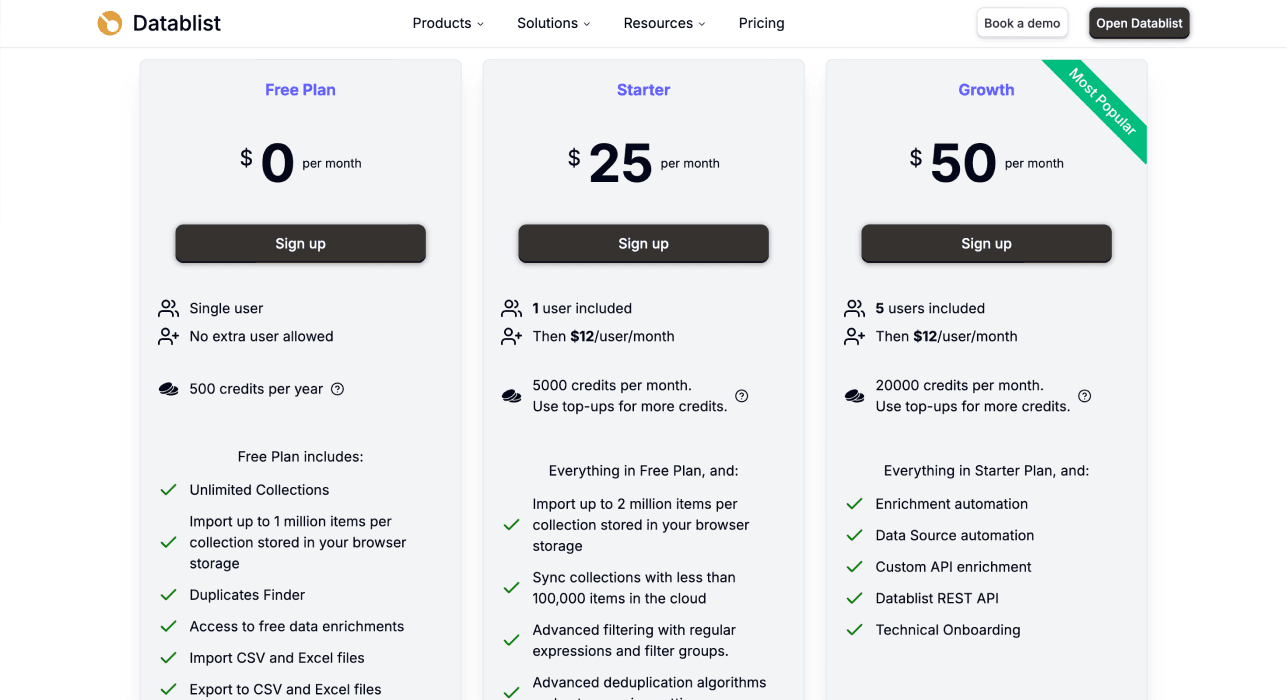Click the users icon next to '5 users included'
Screen dimensions: 1287x700
[854, 308]
